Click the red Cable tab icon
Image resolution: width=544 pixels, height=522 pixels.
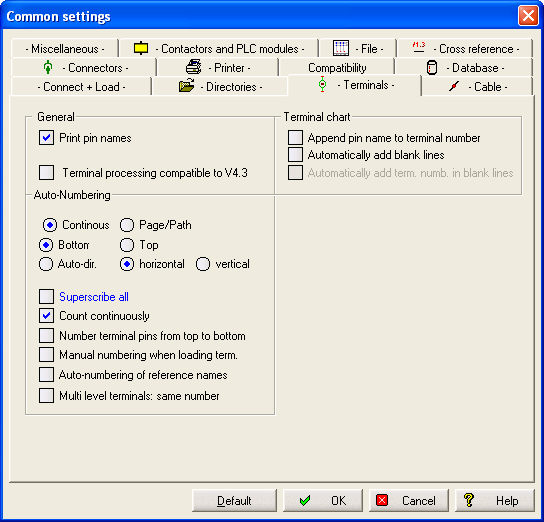(x=454, y=86)
